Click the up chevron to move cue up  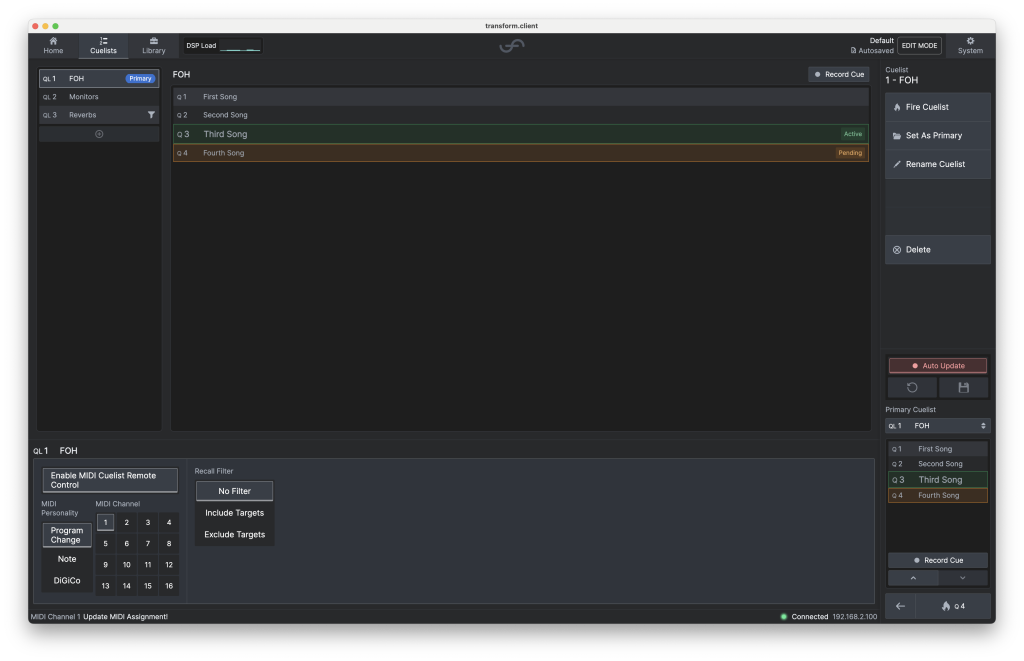(913, 578)
